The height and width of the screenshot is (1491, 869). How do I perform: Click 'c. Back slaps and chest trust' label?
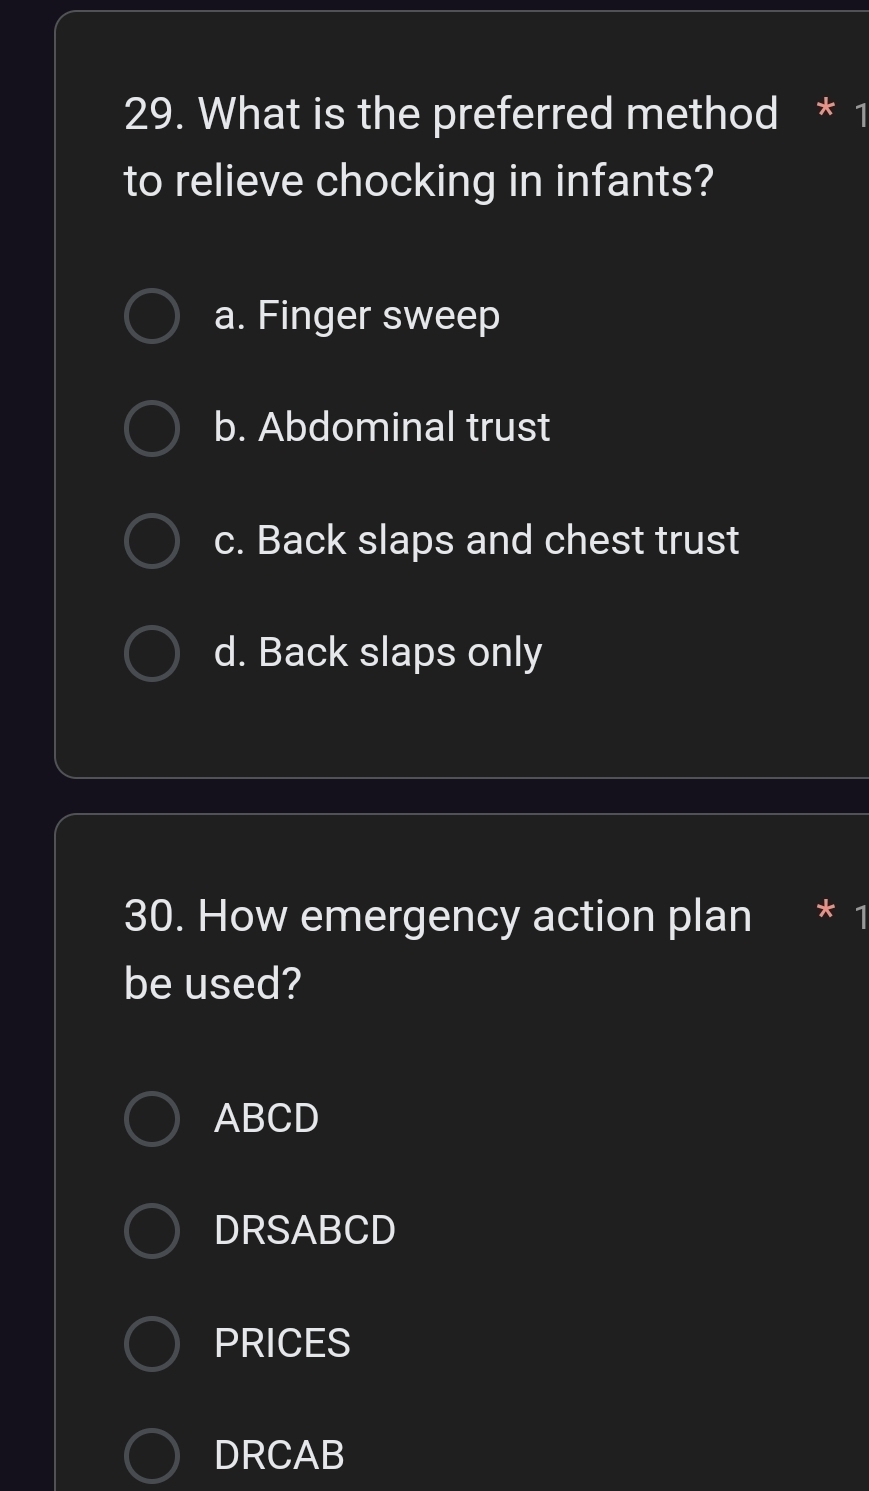pos(476,541)
